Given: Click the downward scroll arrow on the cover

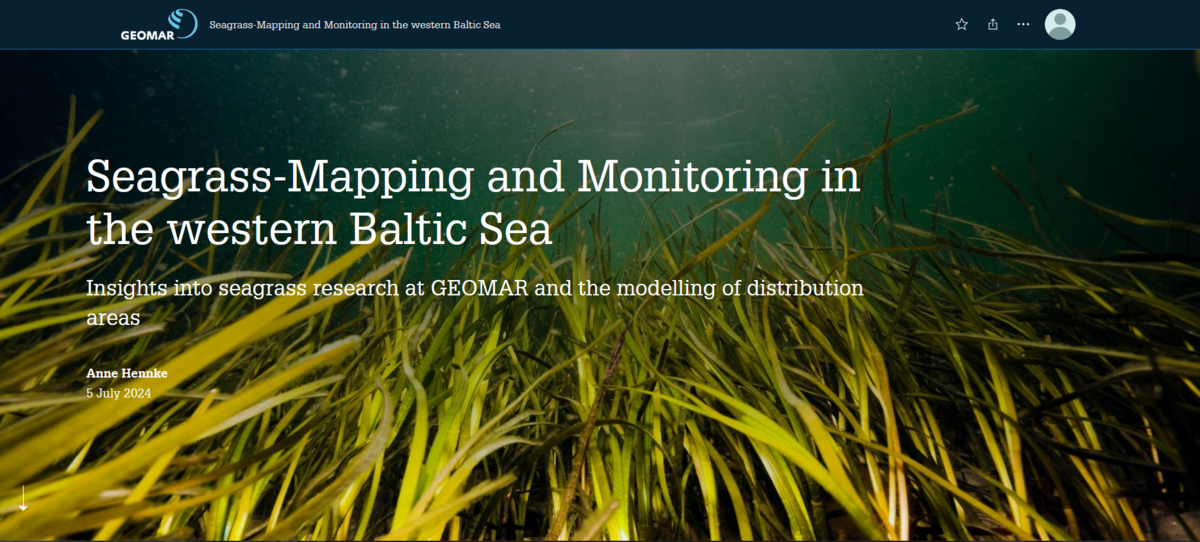Looking at the screenshot, I should [24, 498].
